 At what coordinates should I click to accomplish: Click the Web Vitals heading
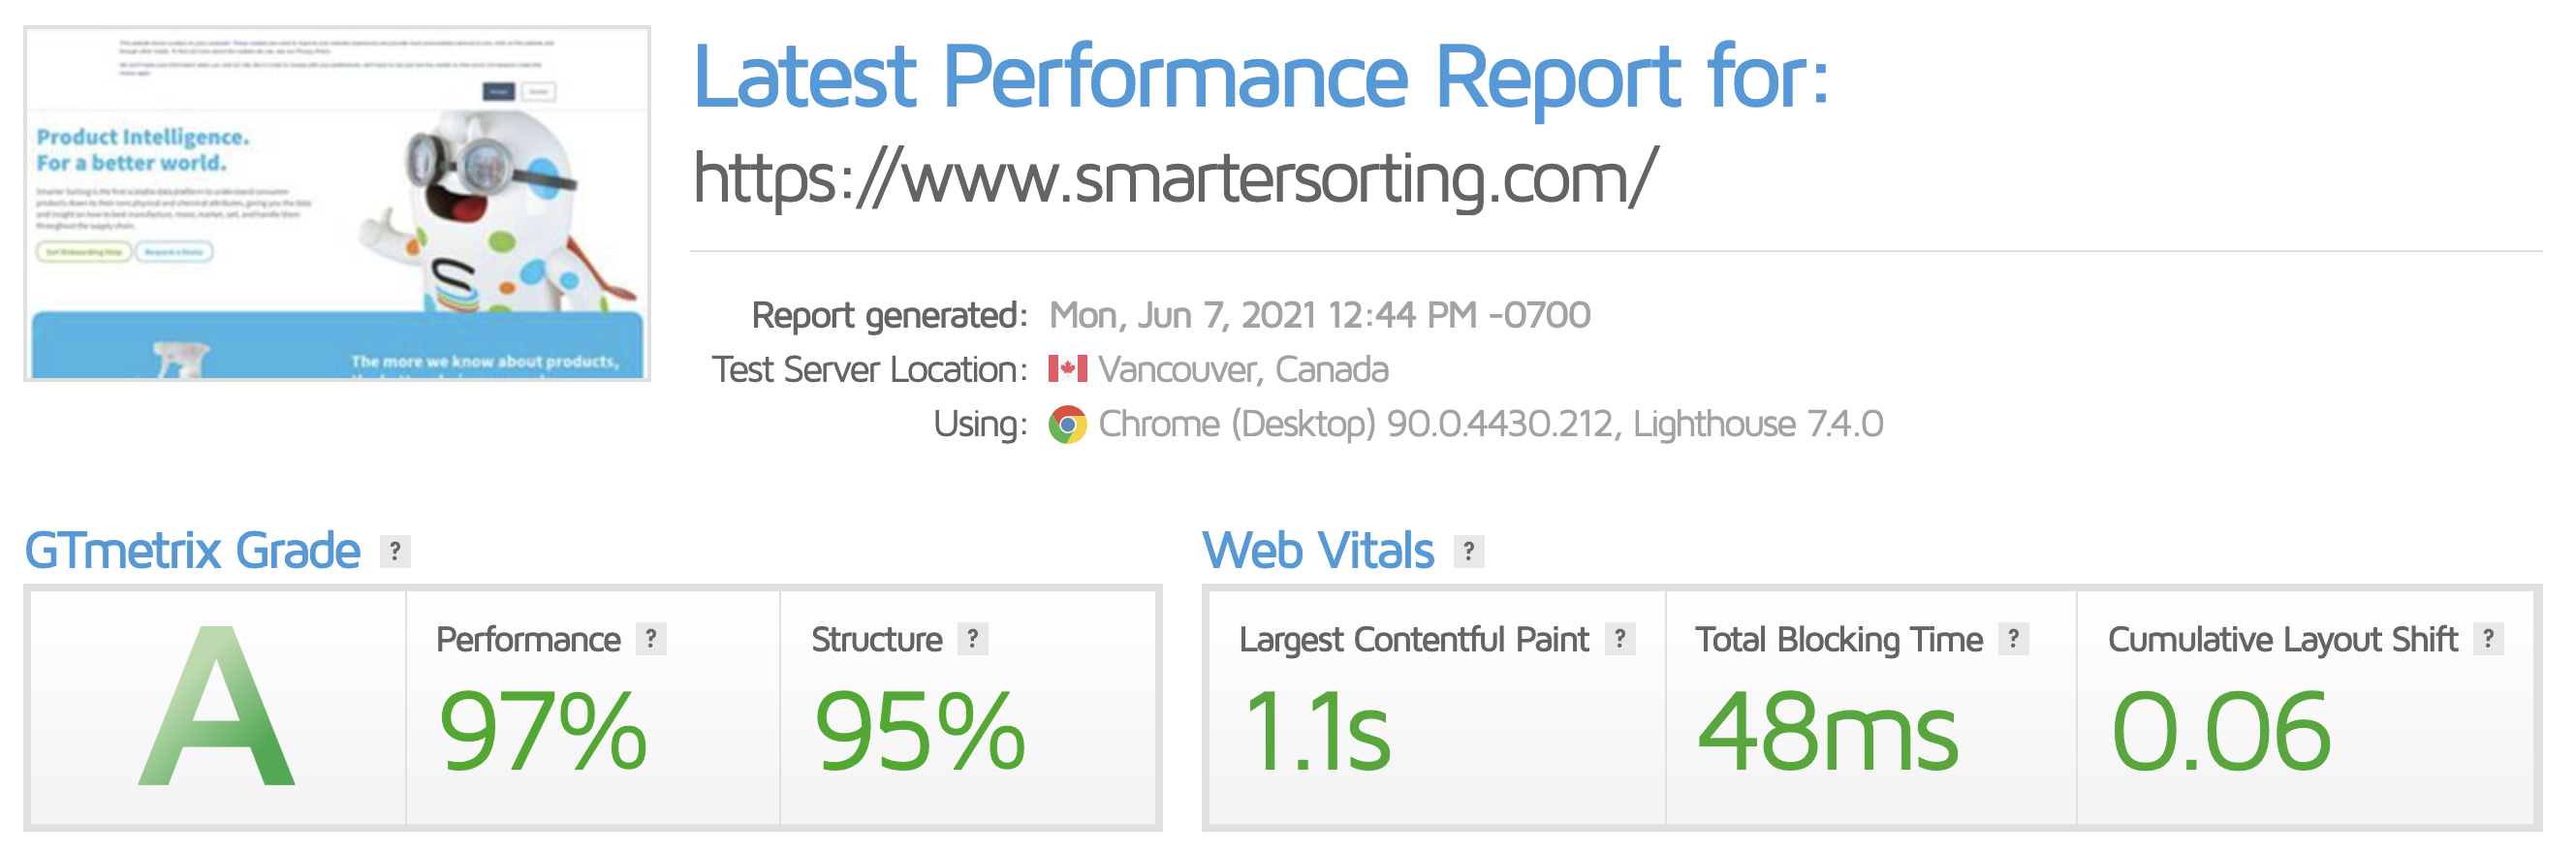pos(1318,551)
